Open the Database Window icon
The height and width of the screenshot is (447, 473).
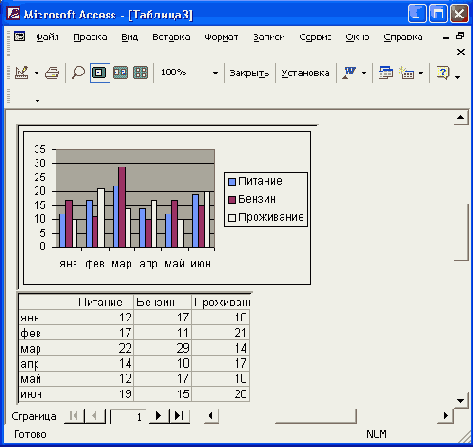click(385, 72)
